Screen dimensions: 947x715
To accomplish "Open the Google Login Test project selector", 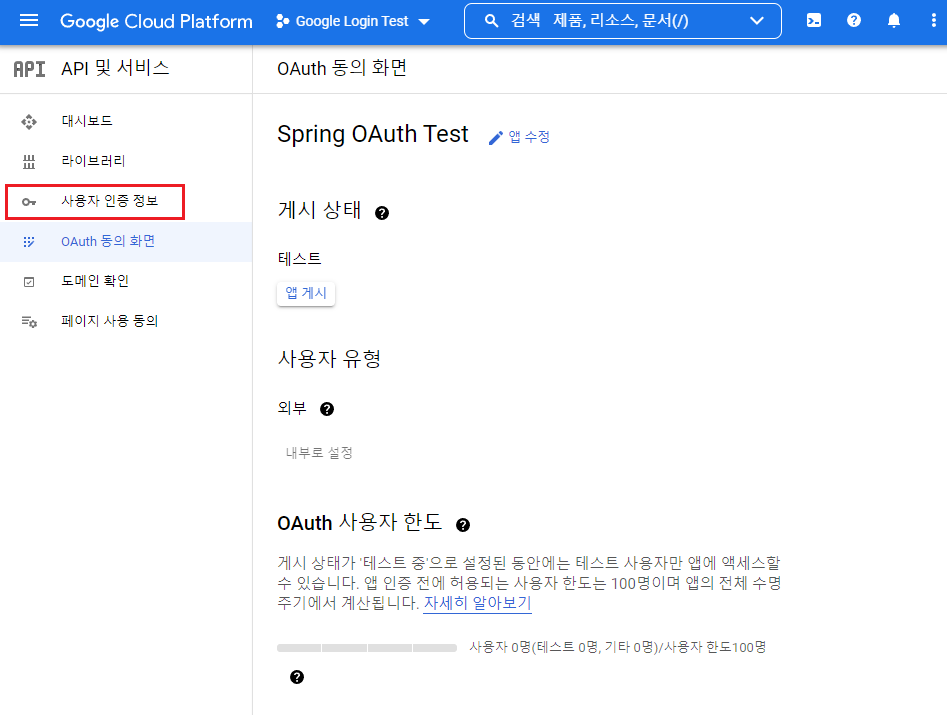I will tap(353, 21).
